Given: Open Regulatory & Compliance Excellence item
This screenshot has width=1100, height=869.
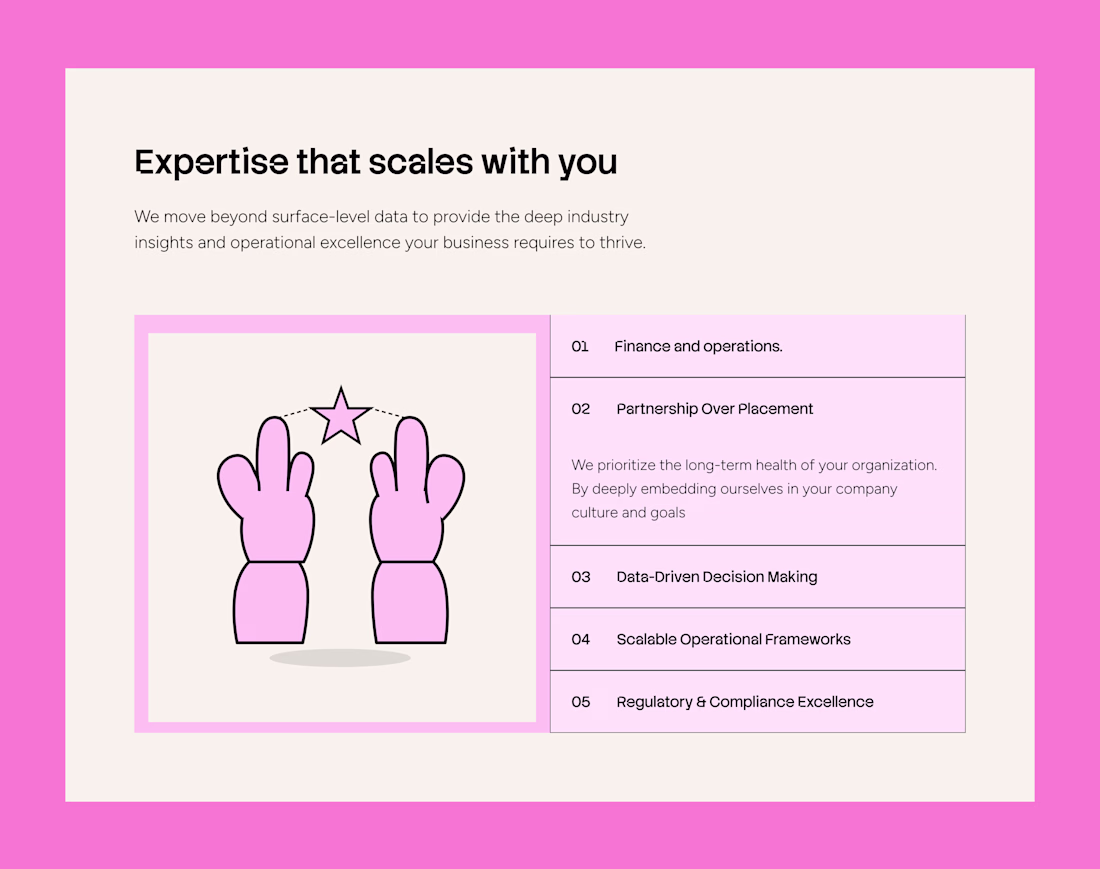Looking at the screenshot, I should [744, 702].
